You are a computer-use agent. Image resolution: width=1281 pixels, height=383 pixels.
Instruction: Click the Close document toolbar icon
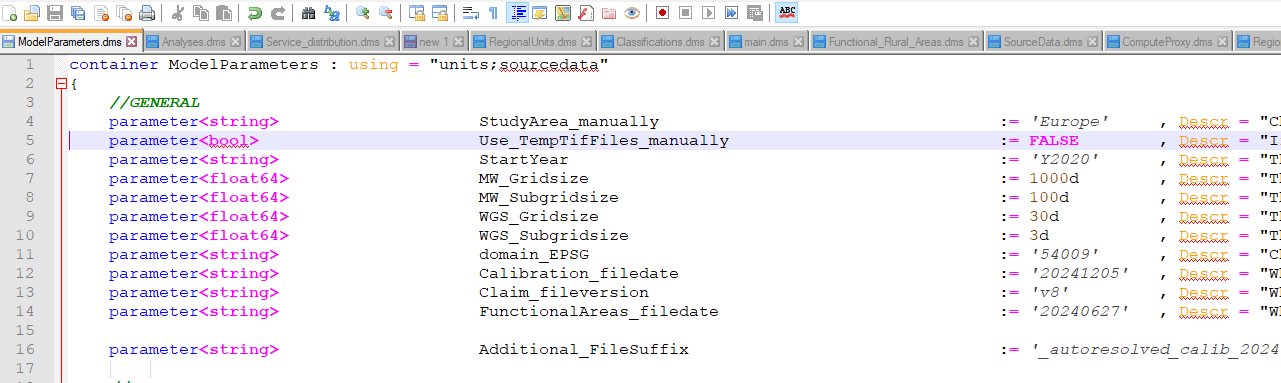[101, 13]
